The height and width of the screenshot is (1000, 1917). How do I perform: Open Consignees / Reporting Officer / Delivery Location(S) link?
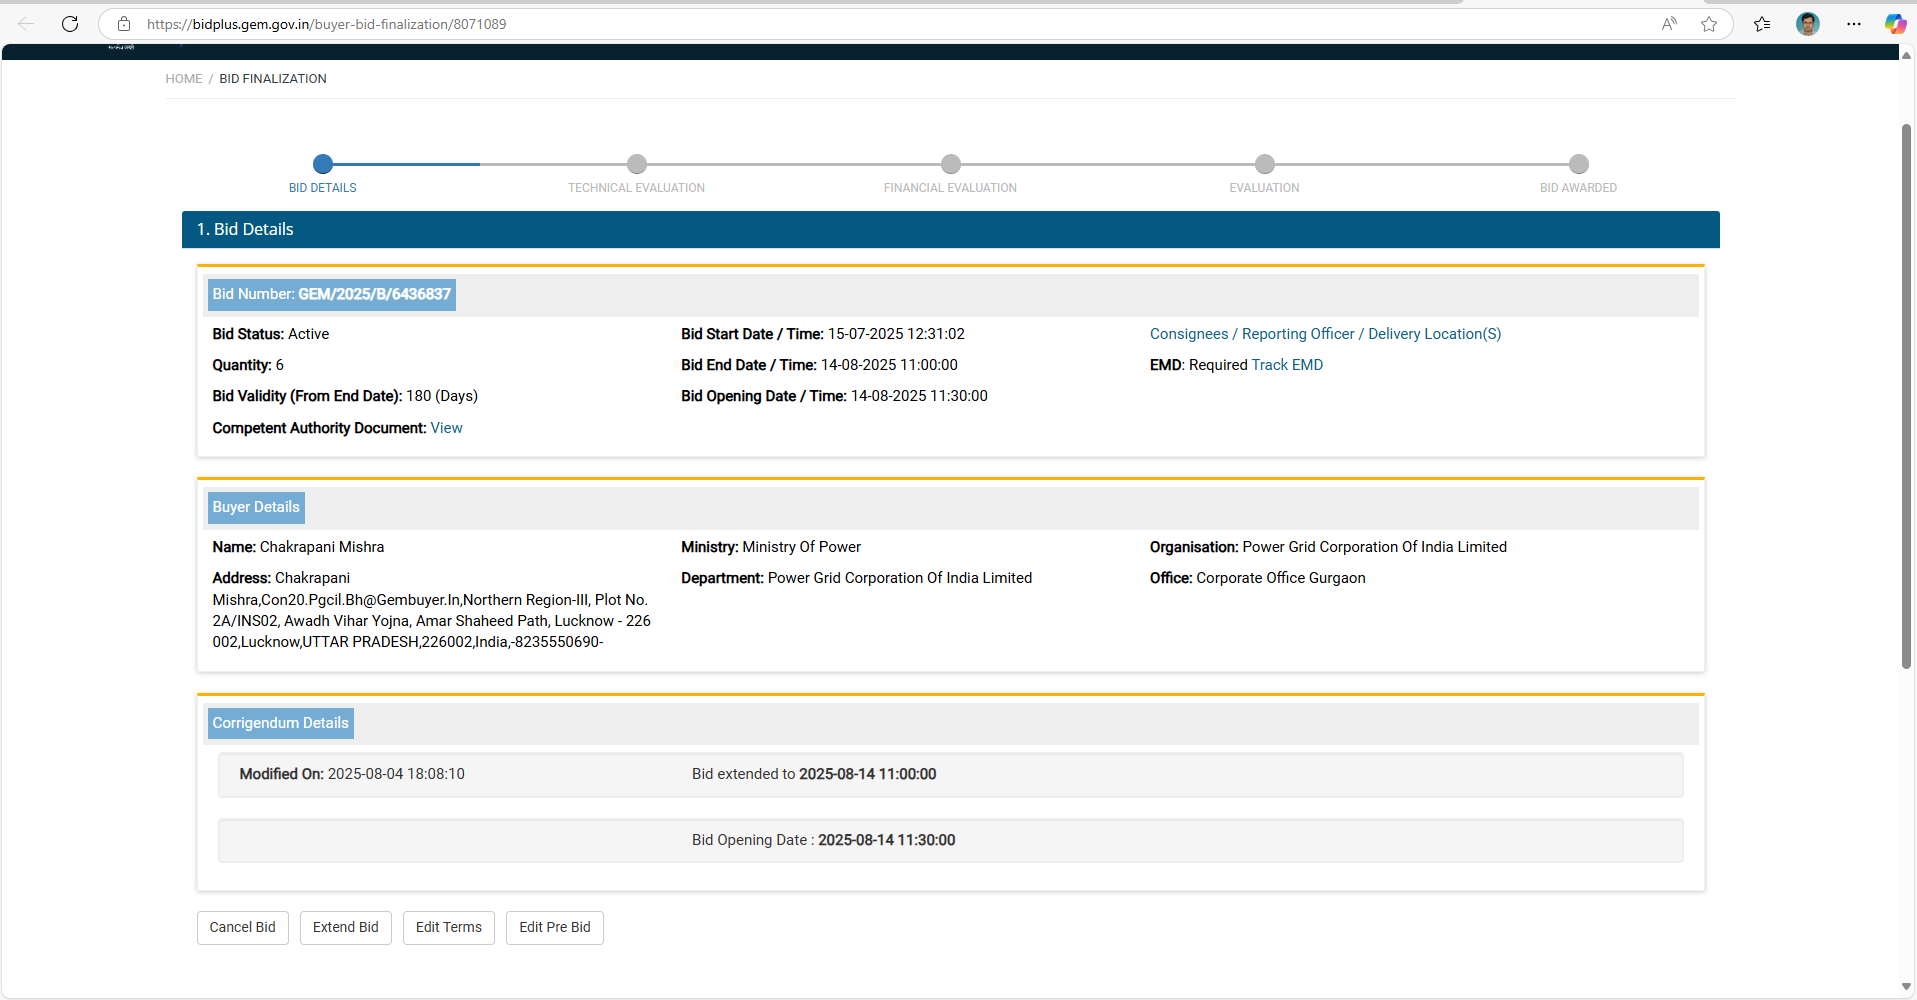pos(1325,334)
